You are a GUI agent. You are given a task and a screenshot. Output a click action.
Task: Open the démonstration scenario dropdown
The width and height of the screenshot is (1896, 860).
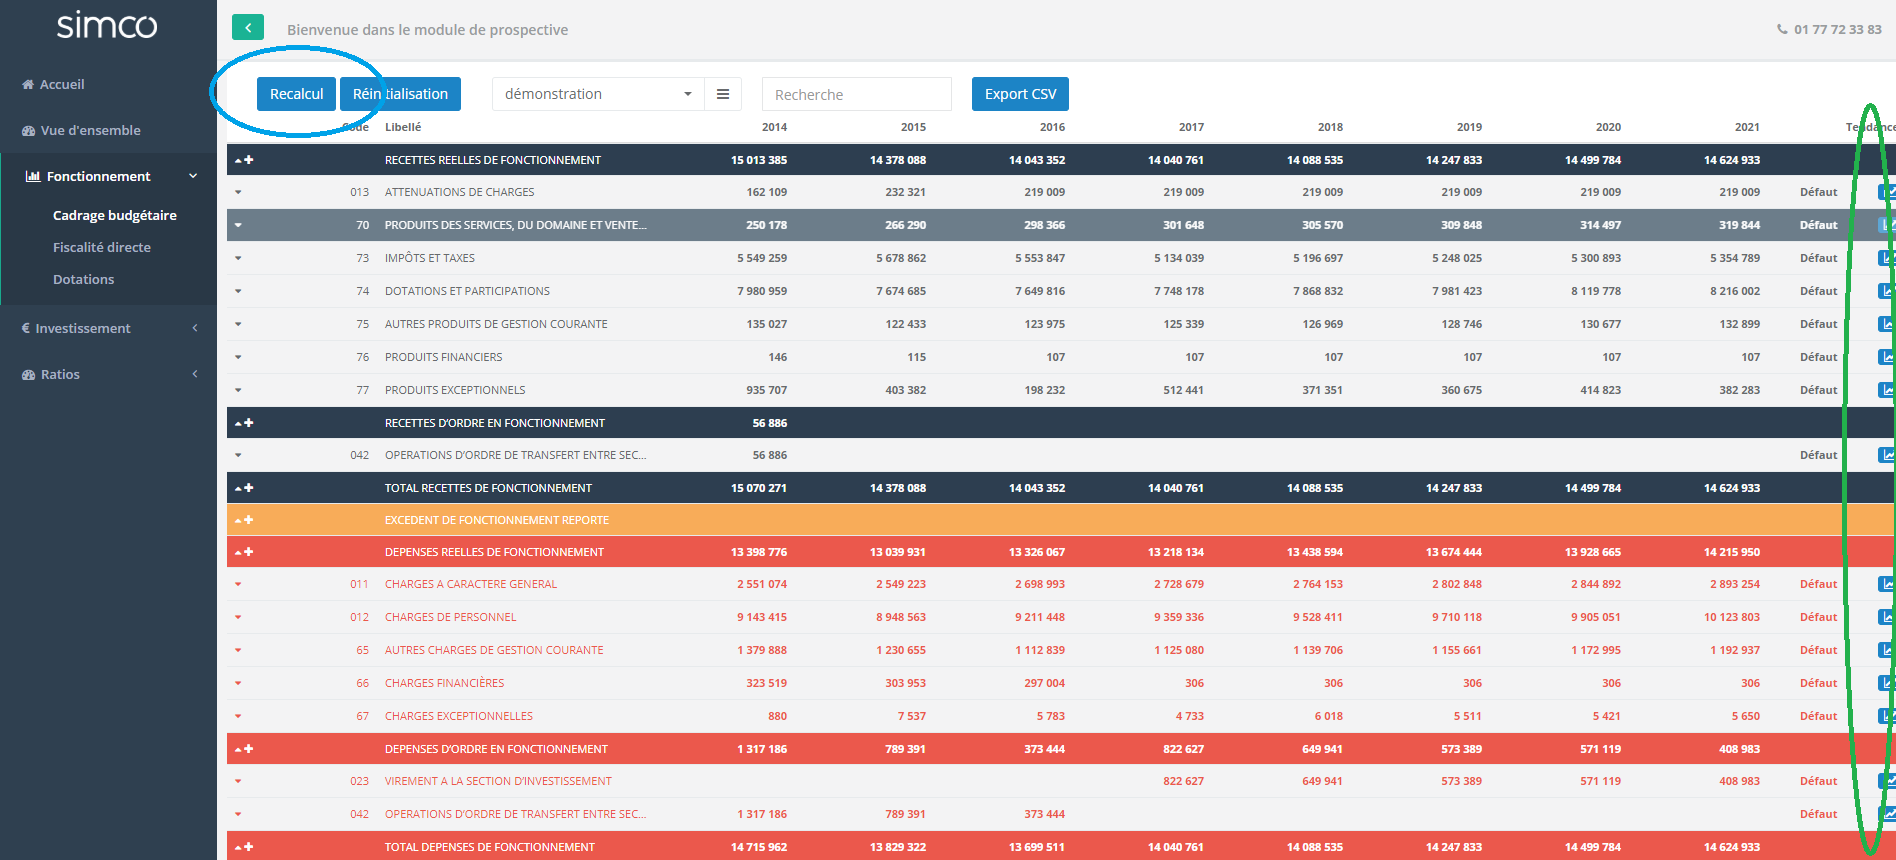coord(597,94)
